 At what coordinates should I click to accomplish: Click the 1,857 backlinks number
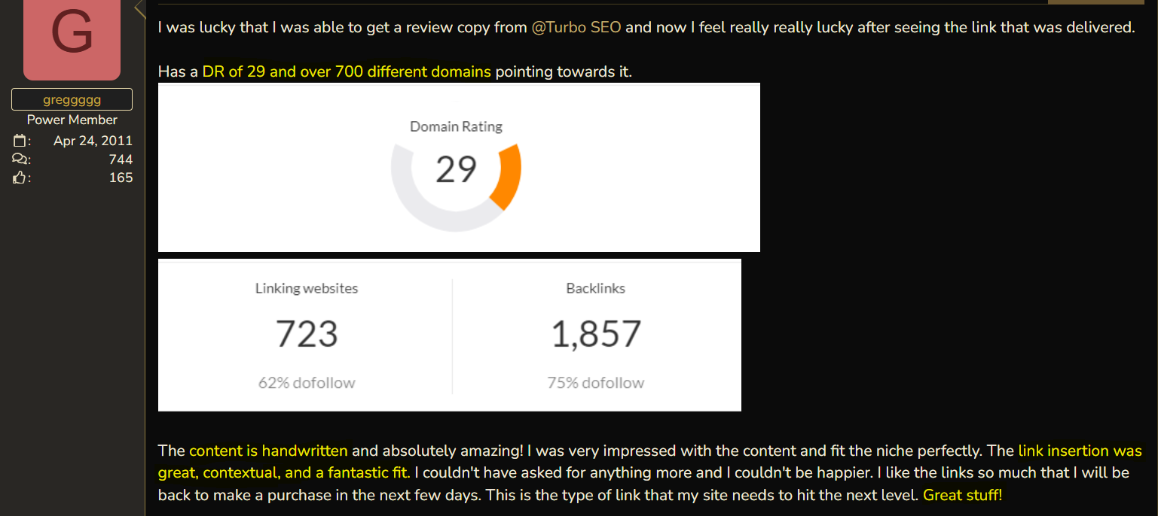(596, 334)
